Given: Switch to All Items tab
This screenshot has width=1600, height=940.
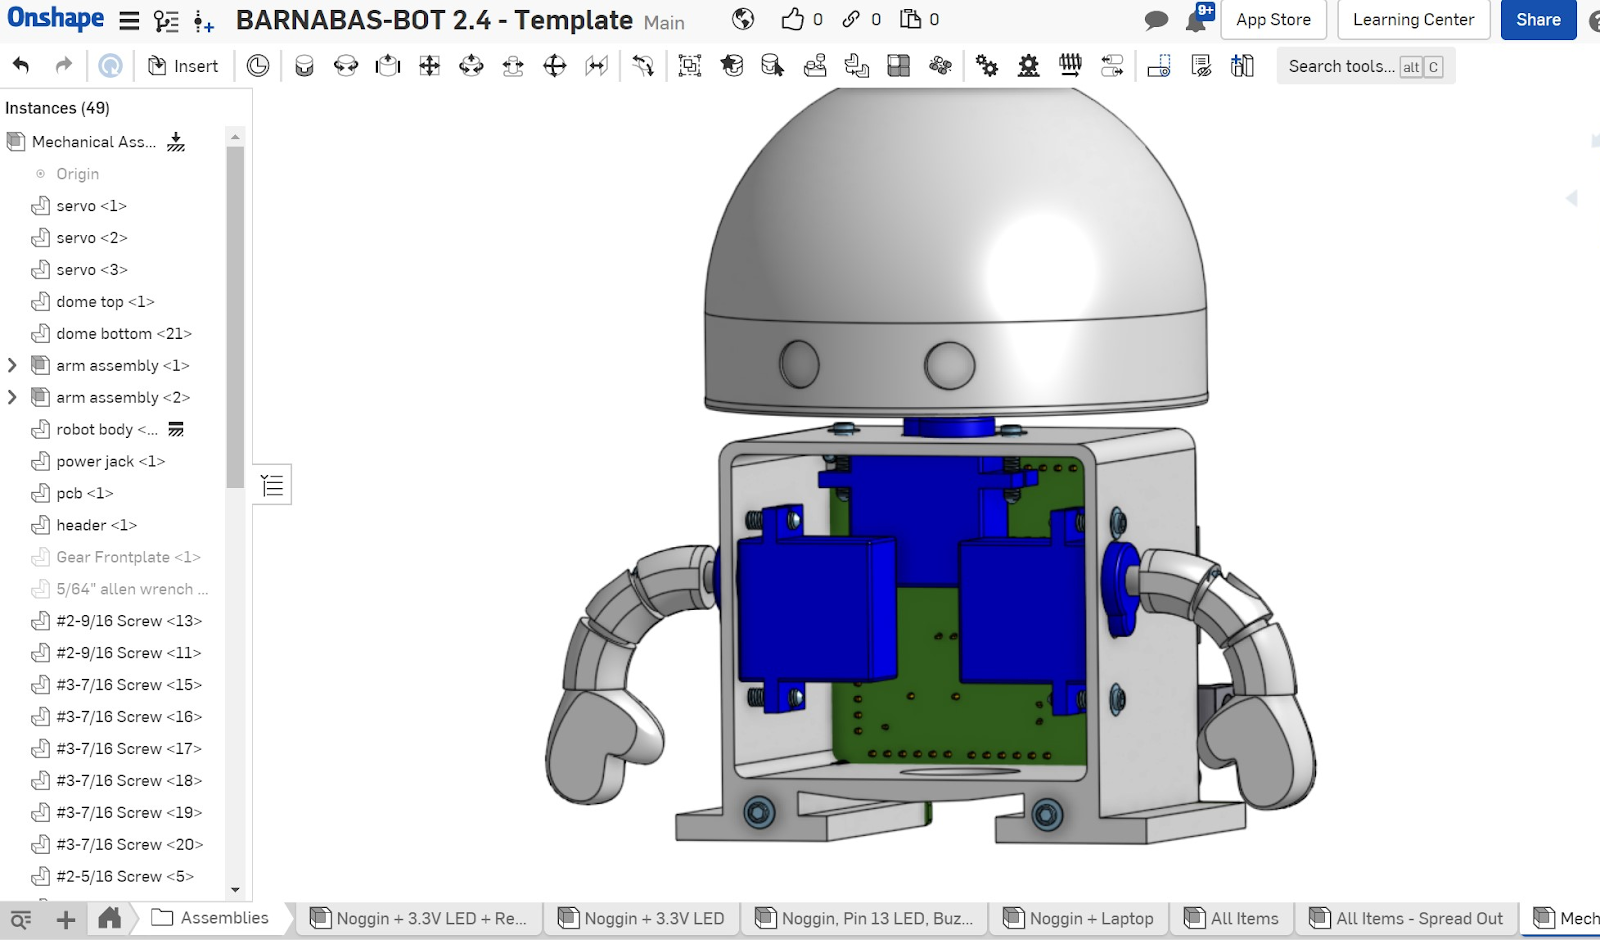Looking at the screenshot, I should (1231, 918).
